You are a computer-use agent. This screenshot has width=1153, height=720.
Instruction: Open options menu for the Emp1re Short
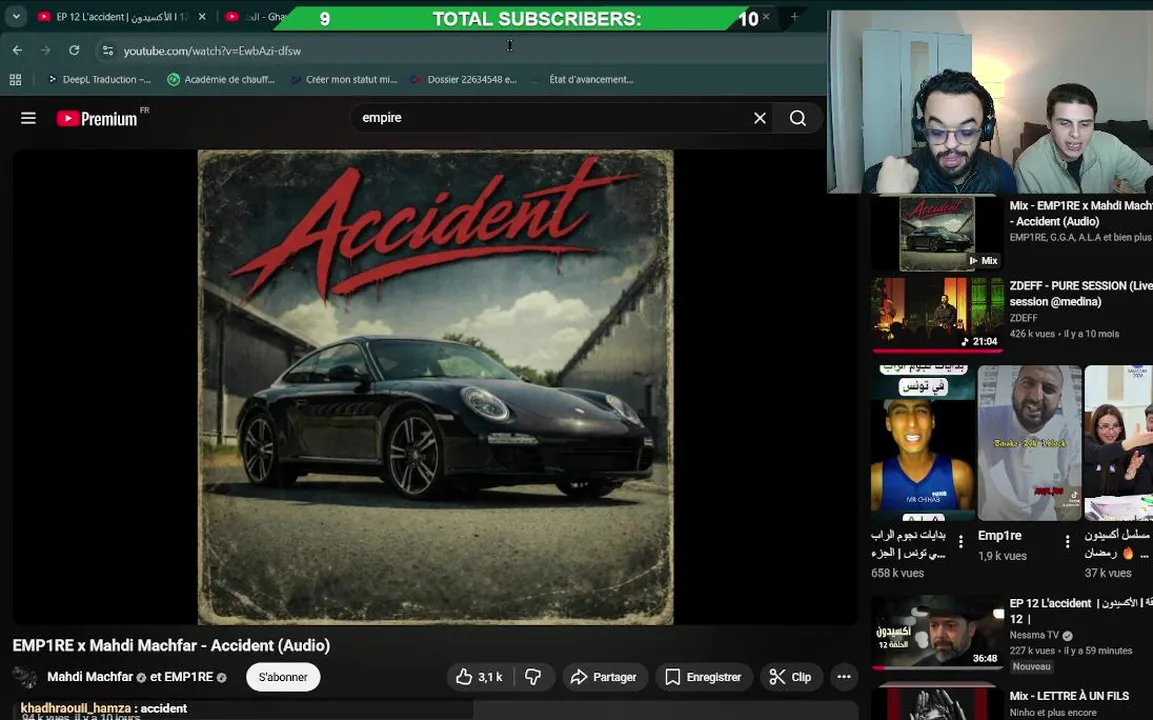tap(1068, 542)
